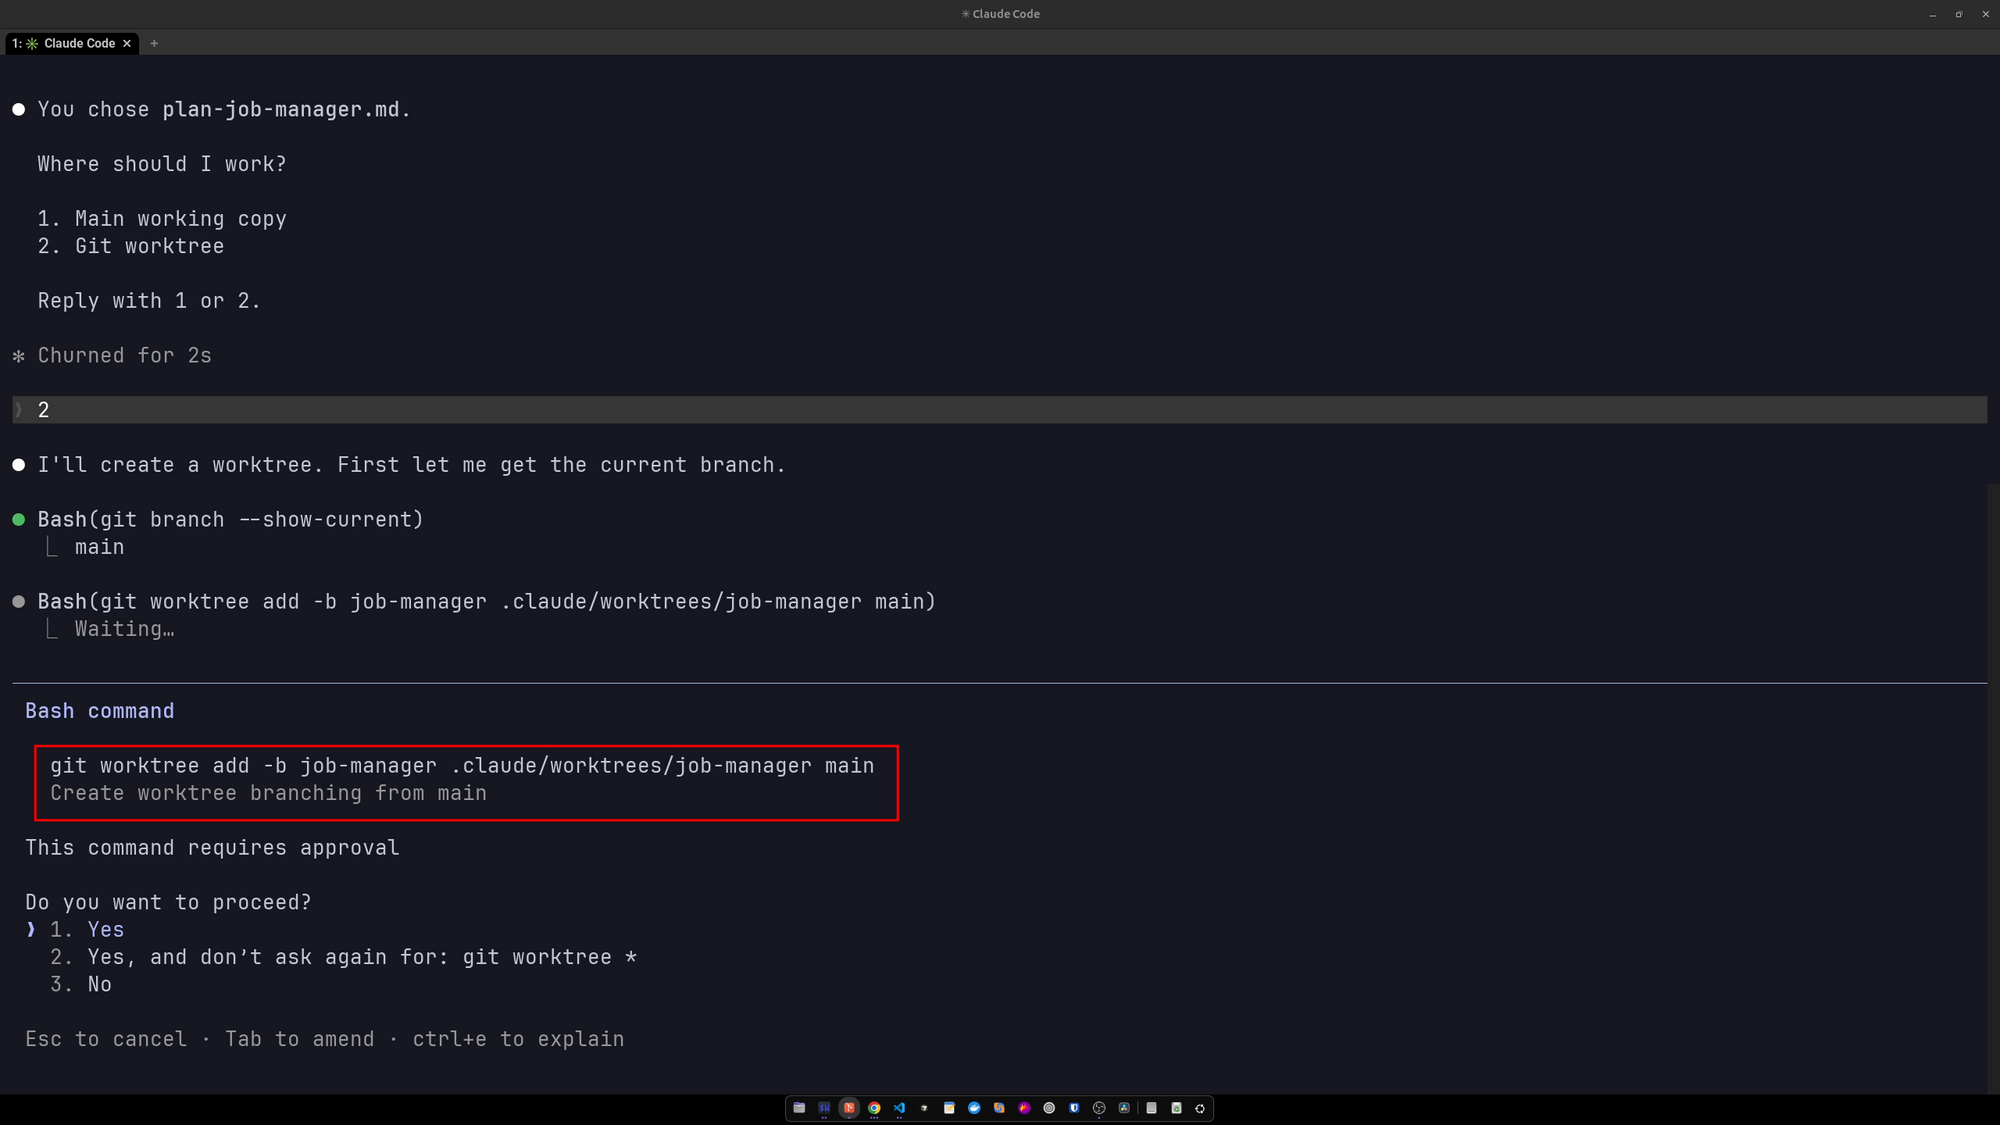Launch Visual Studio Code from the dock
This screenshot has width=2000, height=1125.
point(899,1108)
